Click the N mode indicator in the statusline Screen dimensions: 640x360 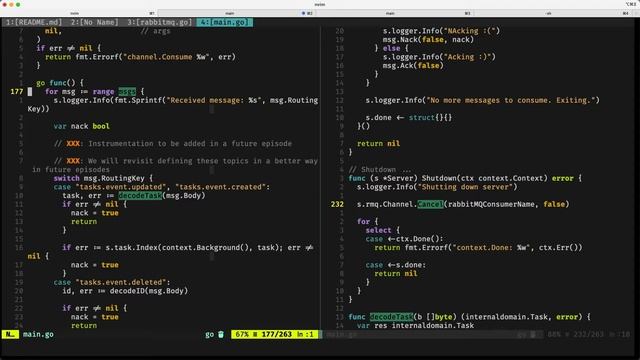click(10, 334)
